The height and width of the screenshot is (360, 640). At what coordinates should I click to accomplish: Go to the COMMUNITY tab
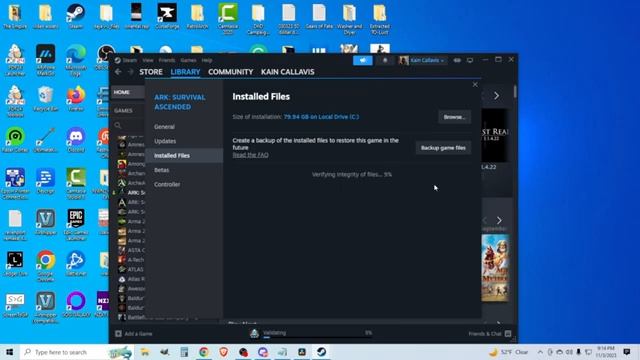tap(231, 72)
